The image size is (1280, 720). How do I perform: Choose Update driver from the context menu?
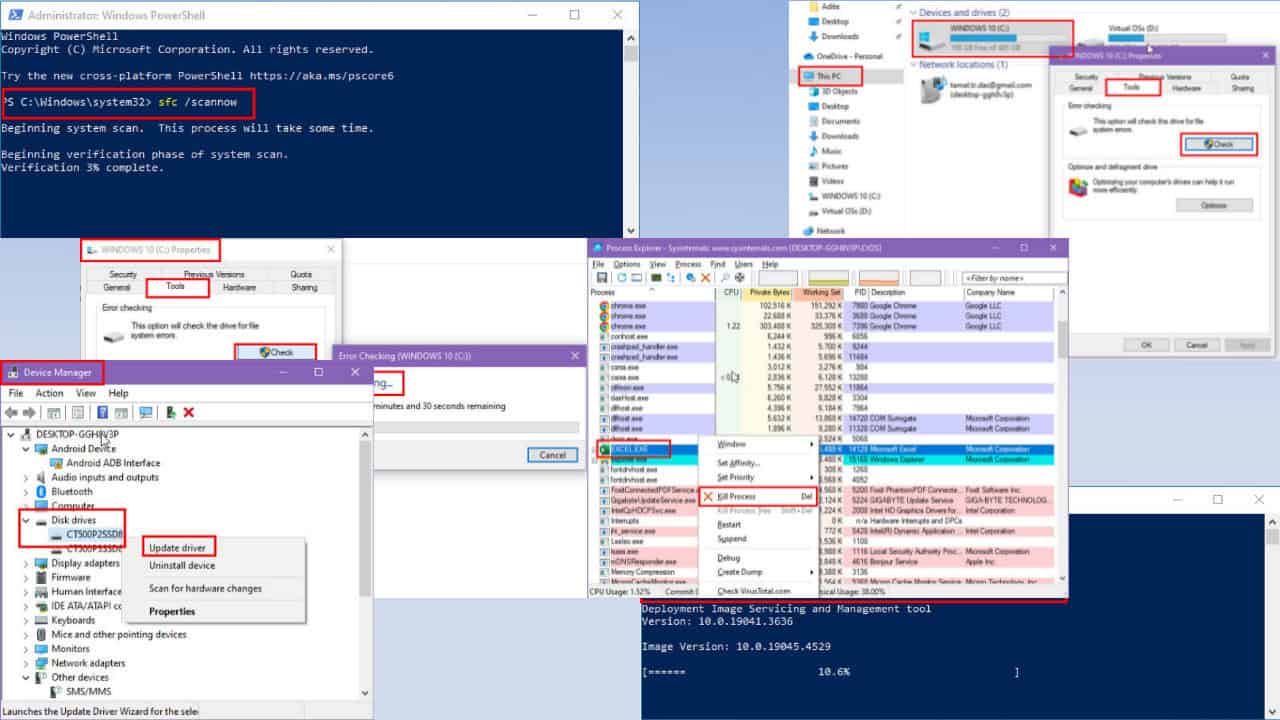178,547
